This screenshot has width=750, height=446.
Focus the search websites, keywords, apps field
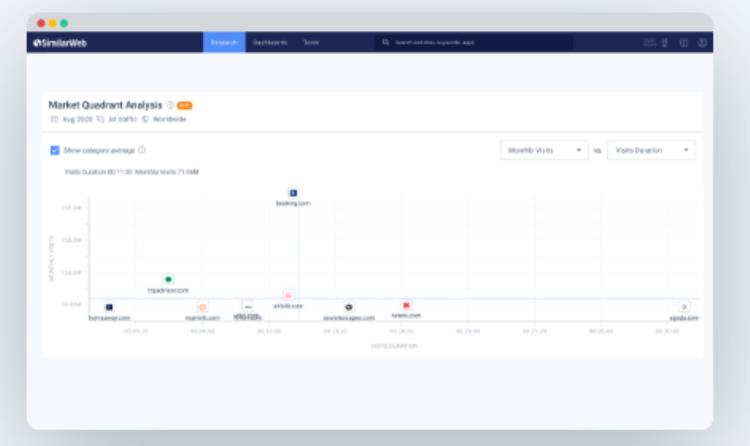tap(473, 43)
